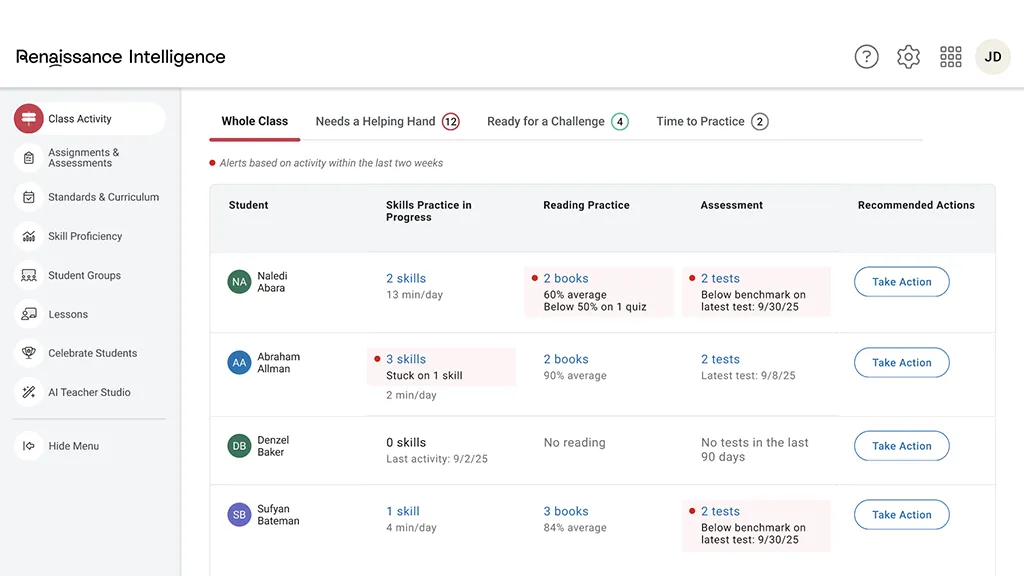Open Abraham Allman's 2 tests link
The height and width of the screenshot is (576, 1024).
click(720, 359)
